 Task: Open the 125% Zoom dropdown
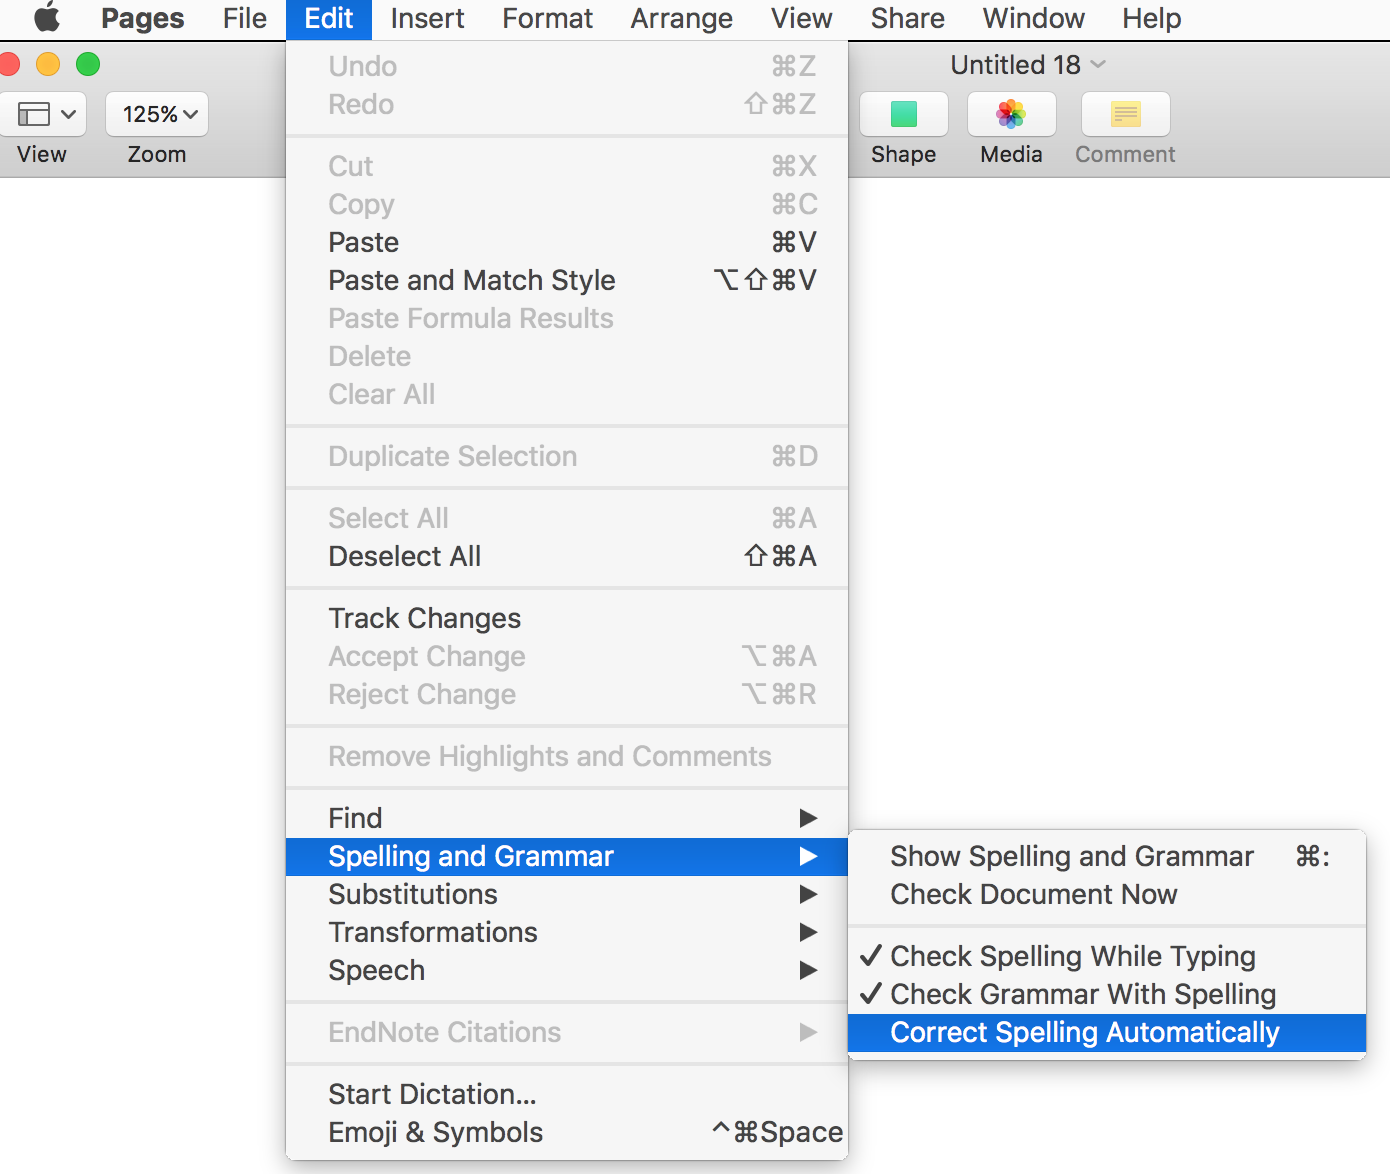(158, 114)
